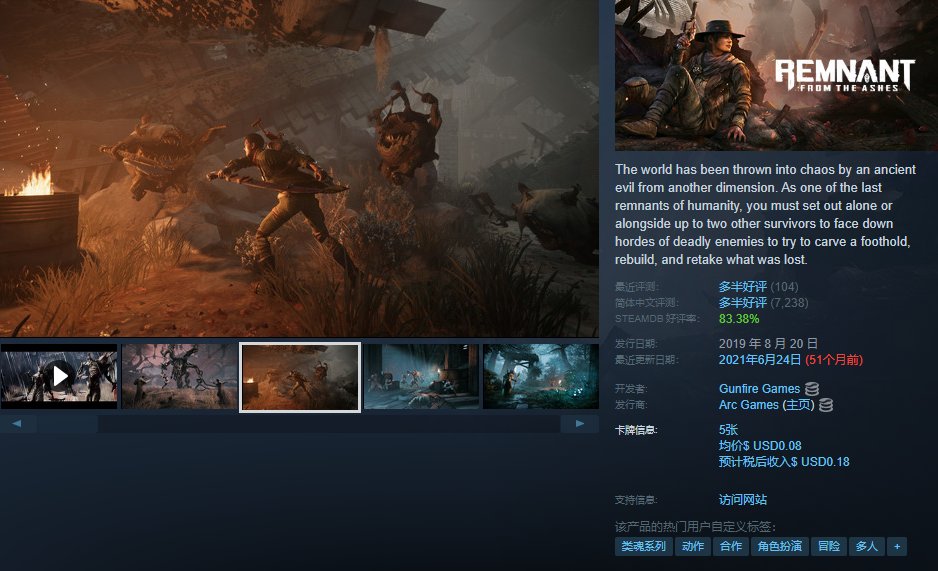Click the right arrow of thumbnail strip

[580, 423]
